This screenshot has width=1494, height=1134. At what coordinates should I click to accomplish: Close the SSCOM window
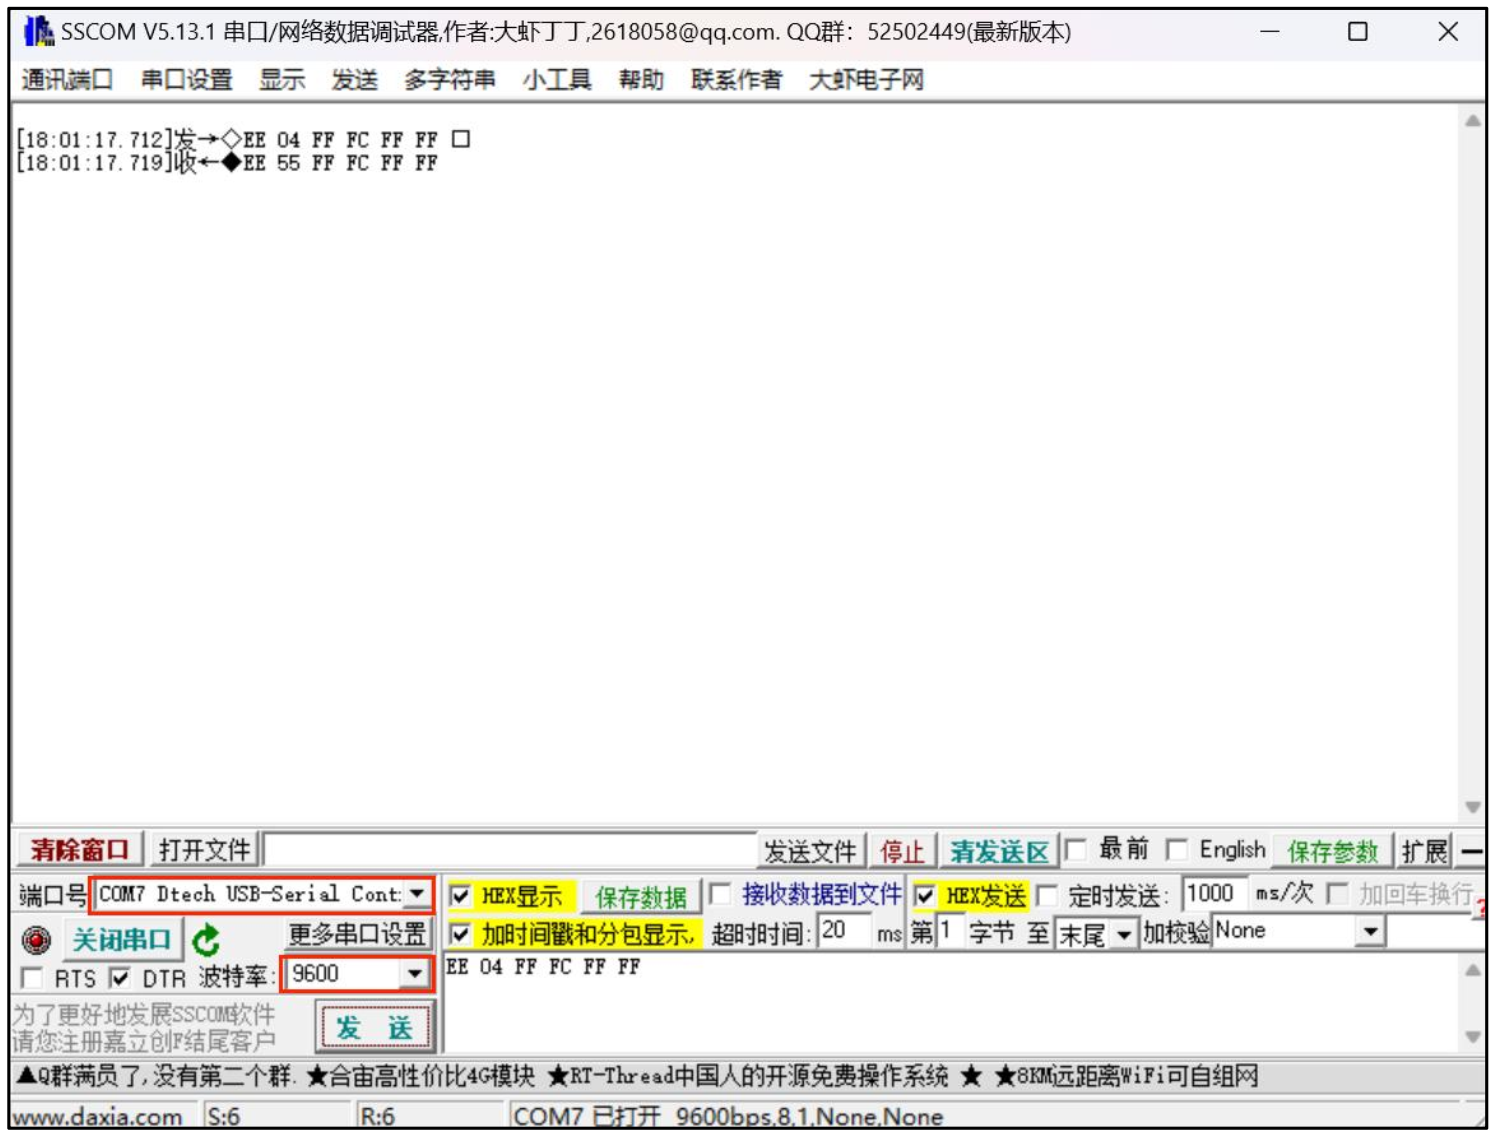pos(1448,32)
